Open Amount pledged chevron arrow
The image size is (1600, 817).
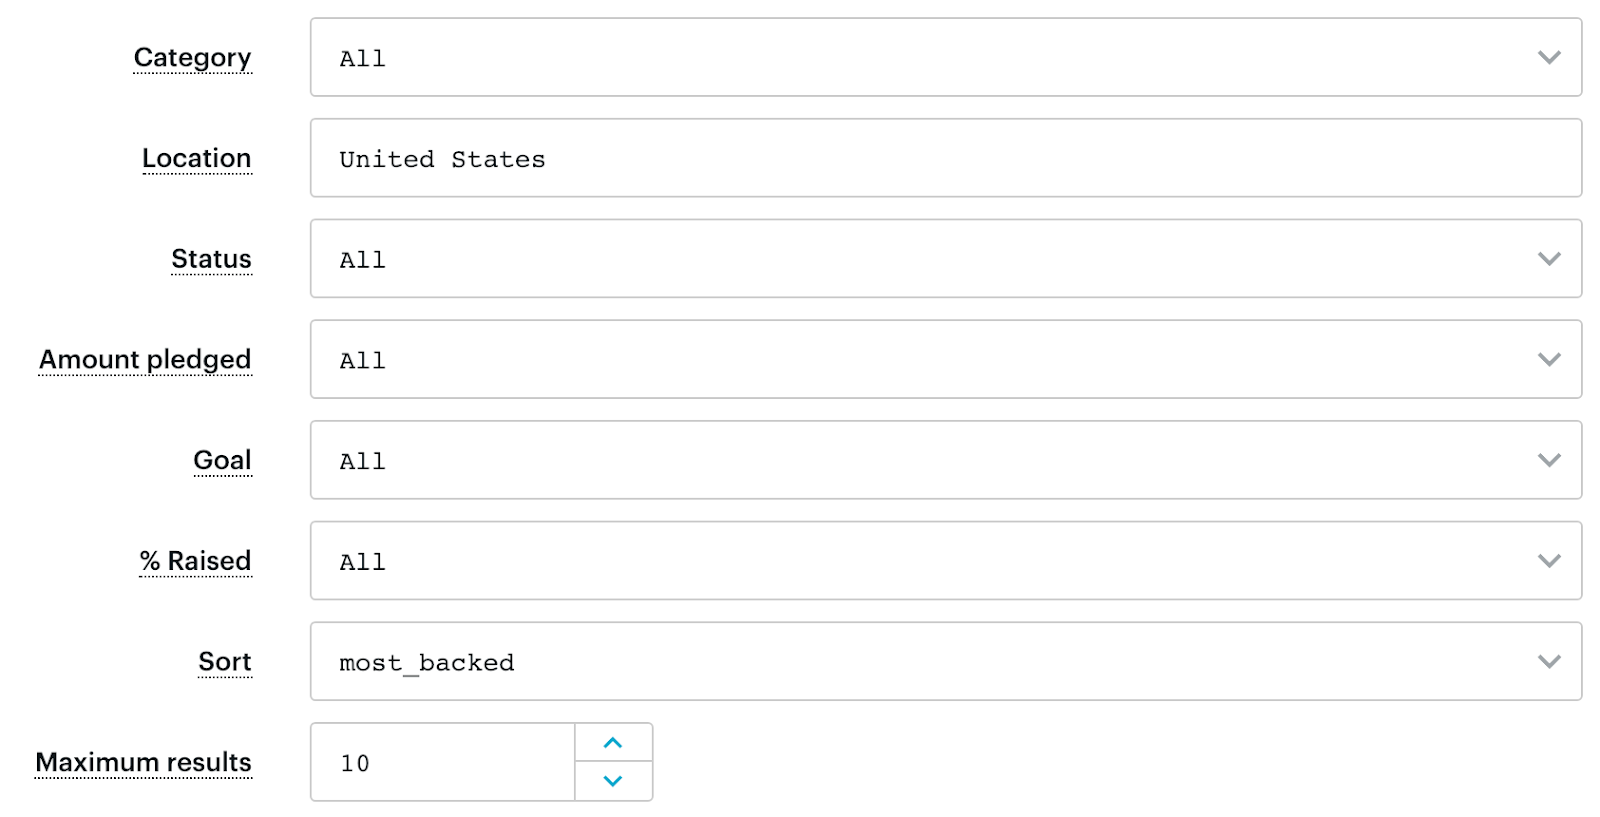point(1549,360)
